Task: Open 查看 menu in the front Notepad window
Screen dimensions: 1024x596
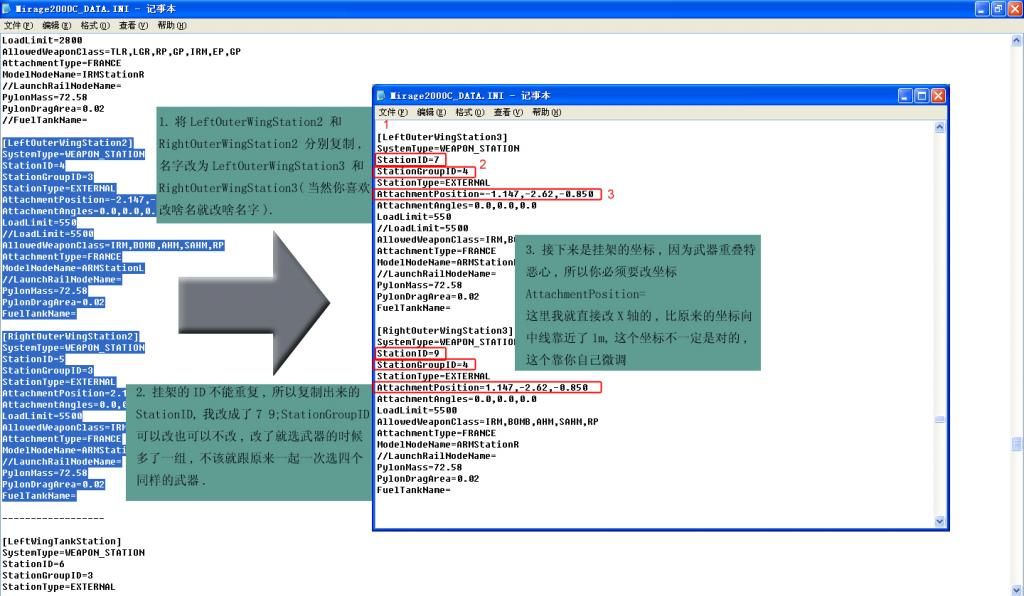Action: (x=509, y=112)
